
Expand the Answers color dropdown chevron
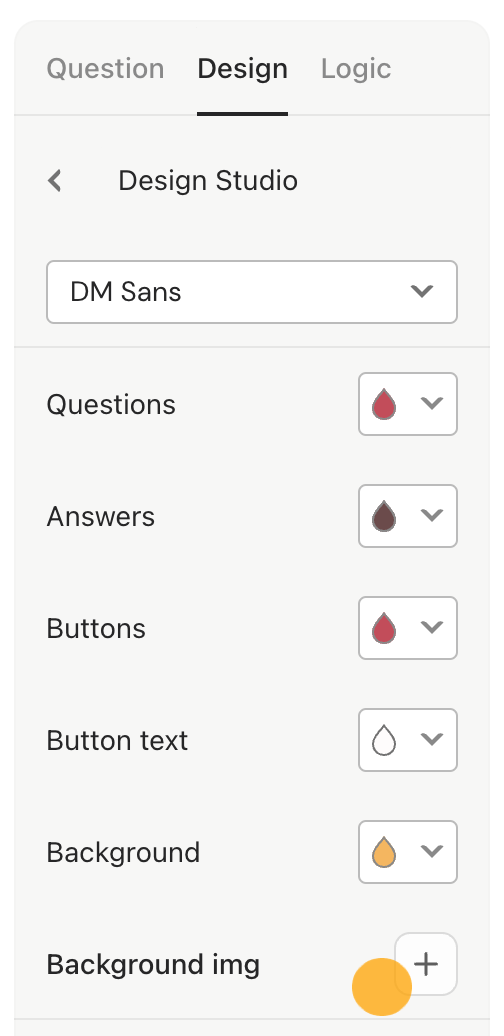(432, 515)
